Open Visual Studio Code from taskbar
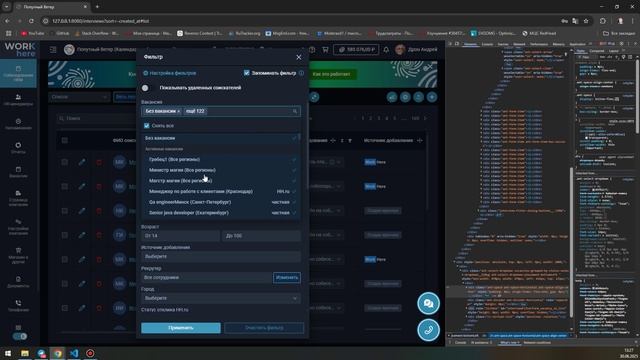Screen dimensions: 640x360 click(x=74, y=353)
